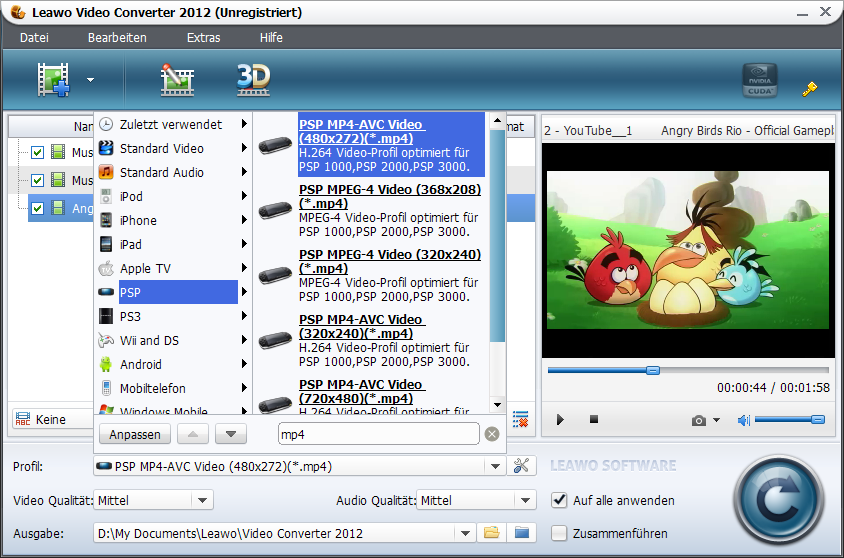This screenshot has height=558, width=844.
Task: Open output folder blue icon
Action: [x=522, y=533]
